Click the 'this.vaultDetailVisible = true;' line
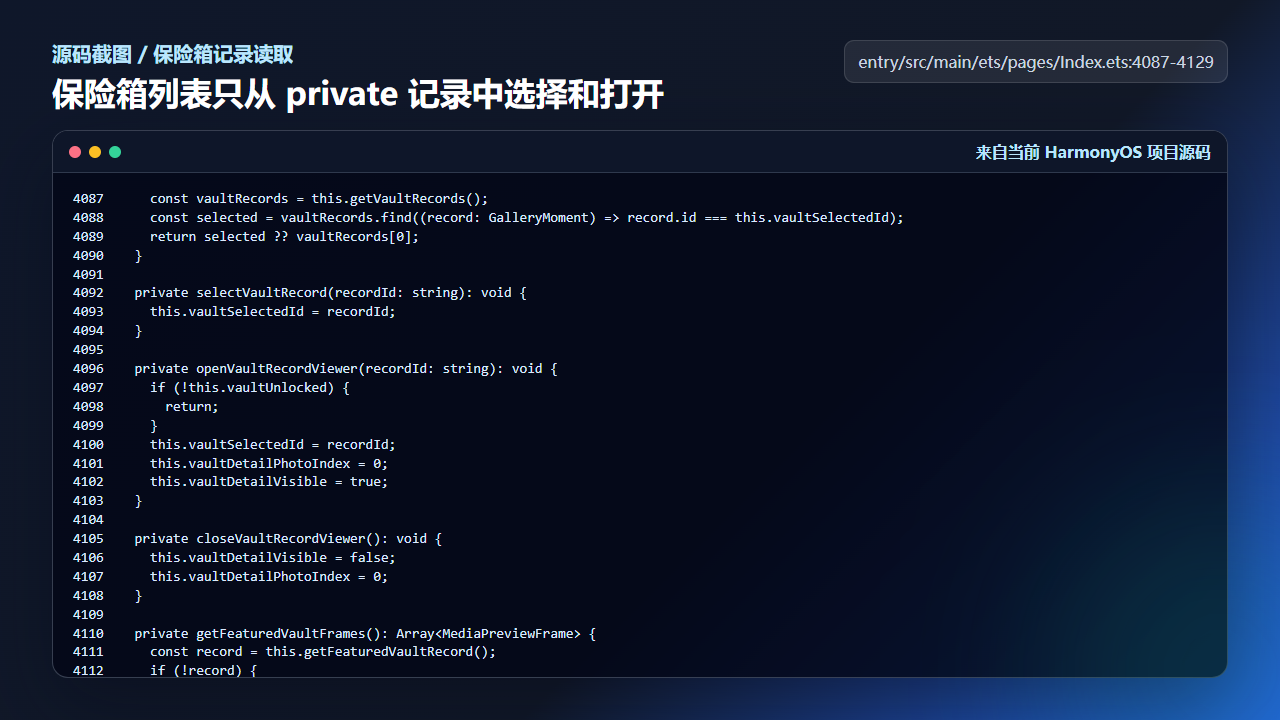 (269, 482)
